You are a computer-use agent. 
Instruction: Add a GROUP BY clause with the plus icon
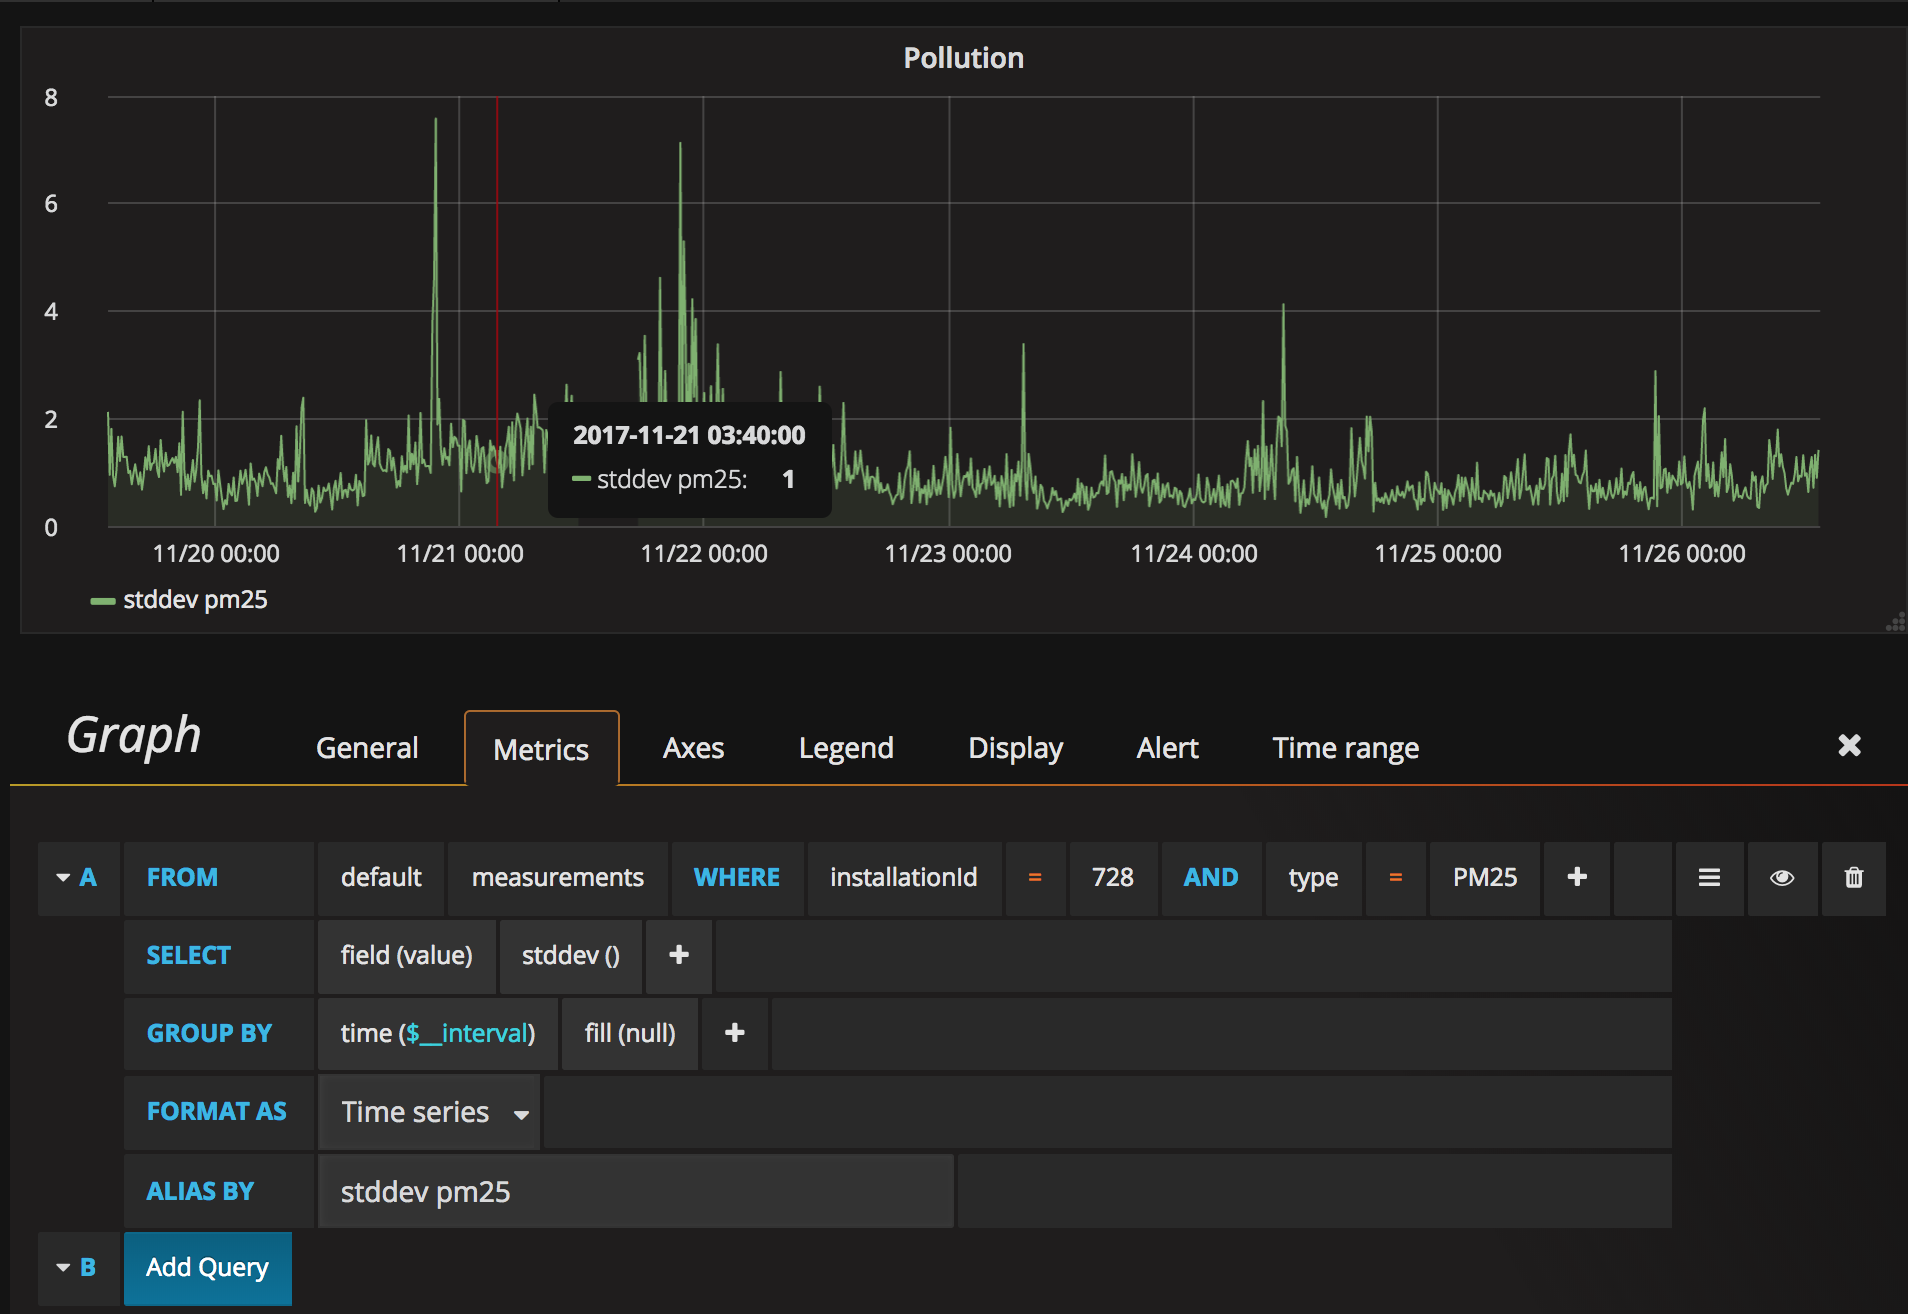734,1034
